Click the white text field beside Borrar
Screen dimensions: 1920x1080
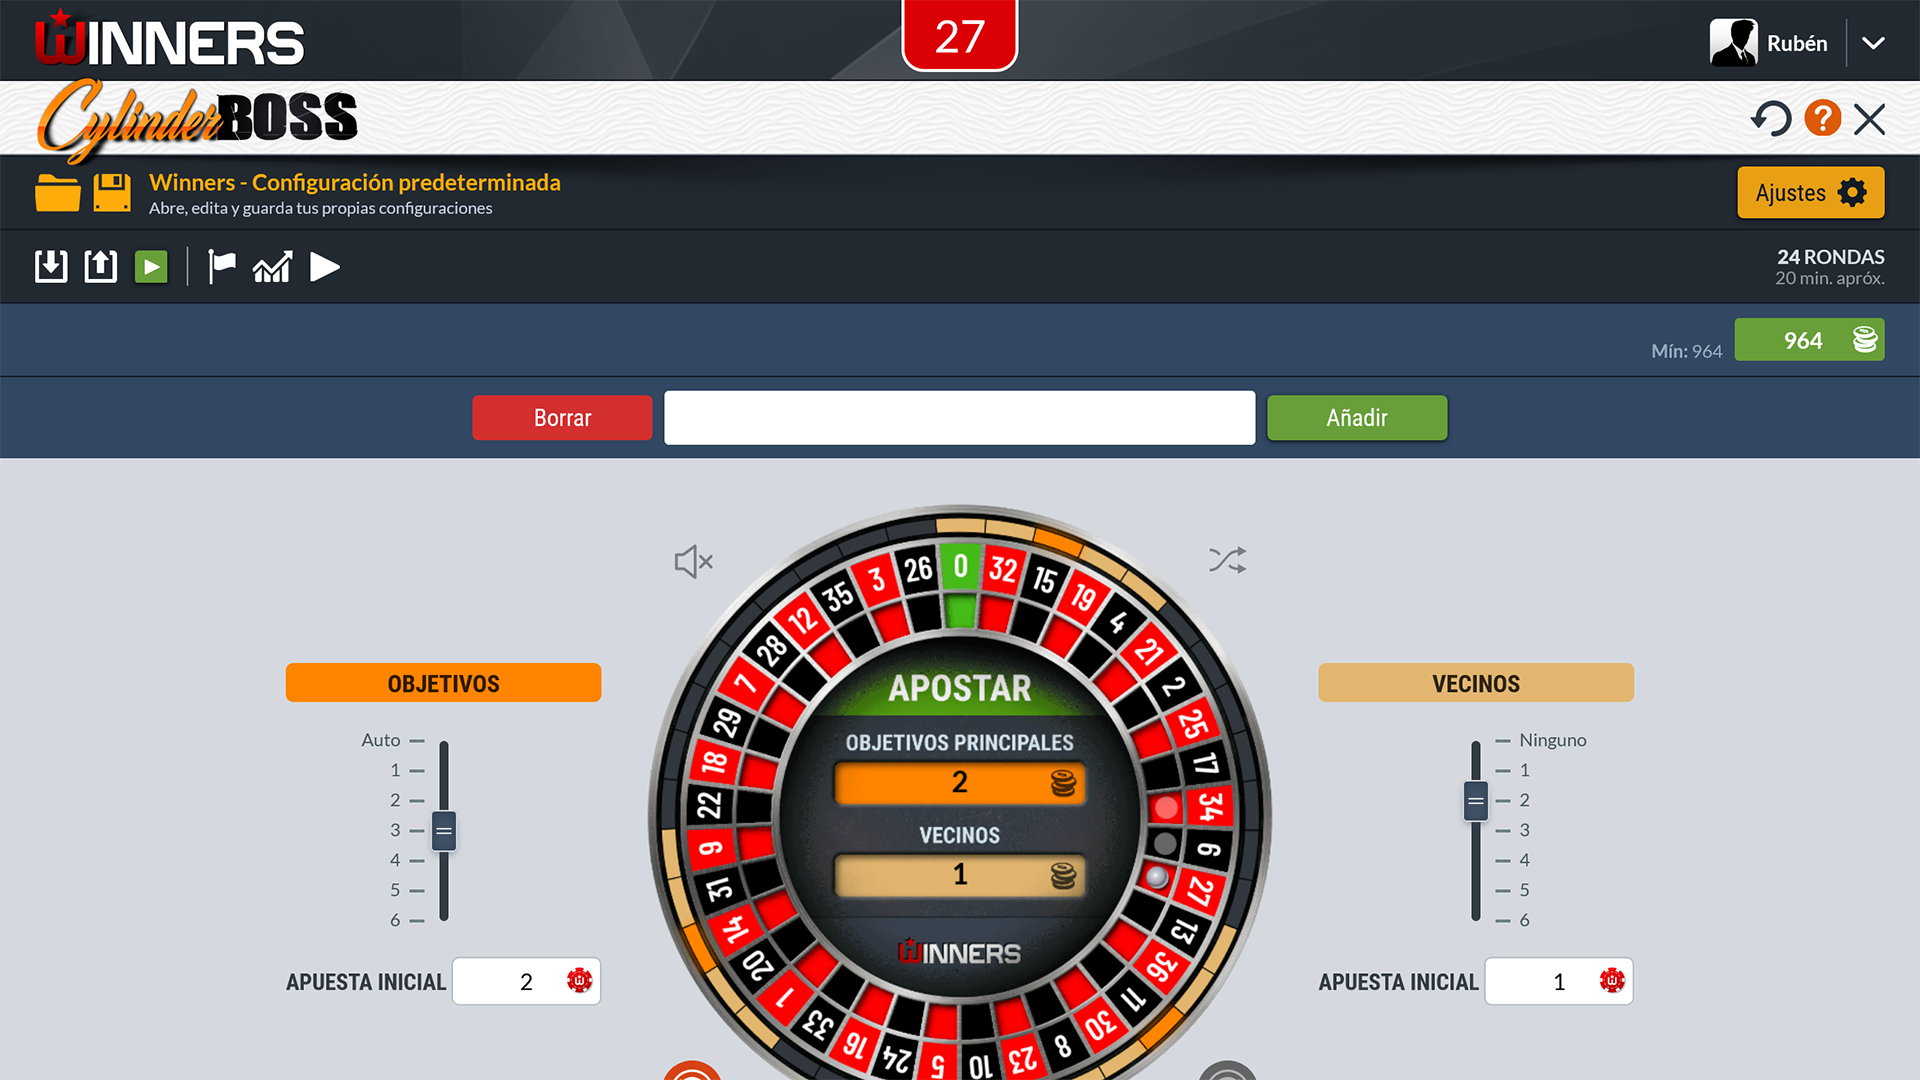click(960, 418)
